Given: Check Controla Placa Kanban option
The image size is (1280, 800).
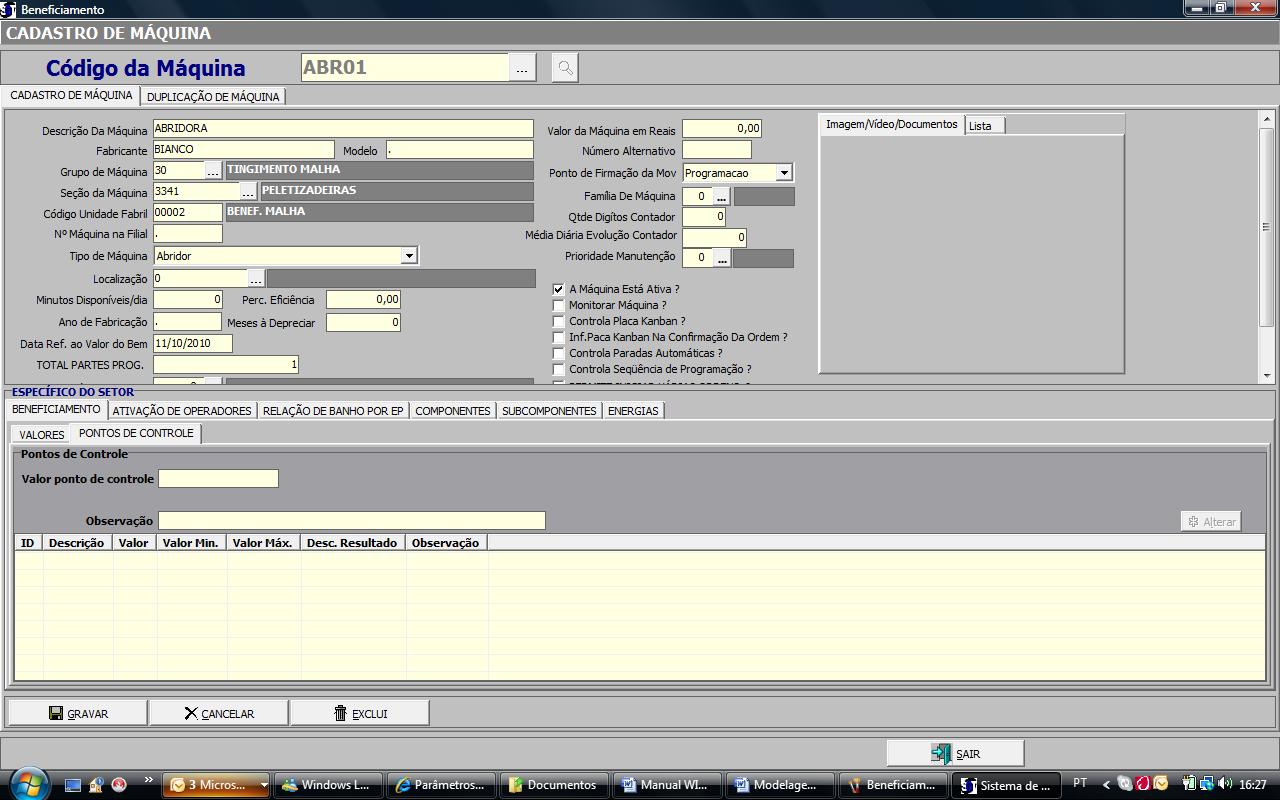Looking at the screenshot, I should [x=559, y=321].
